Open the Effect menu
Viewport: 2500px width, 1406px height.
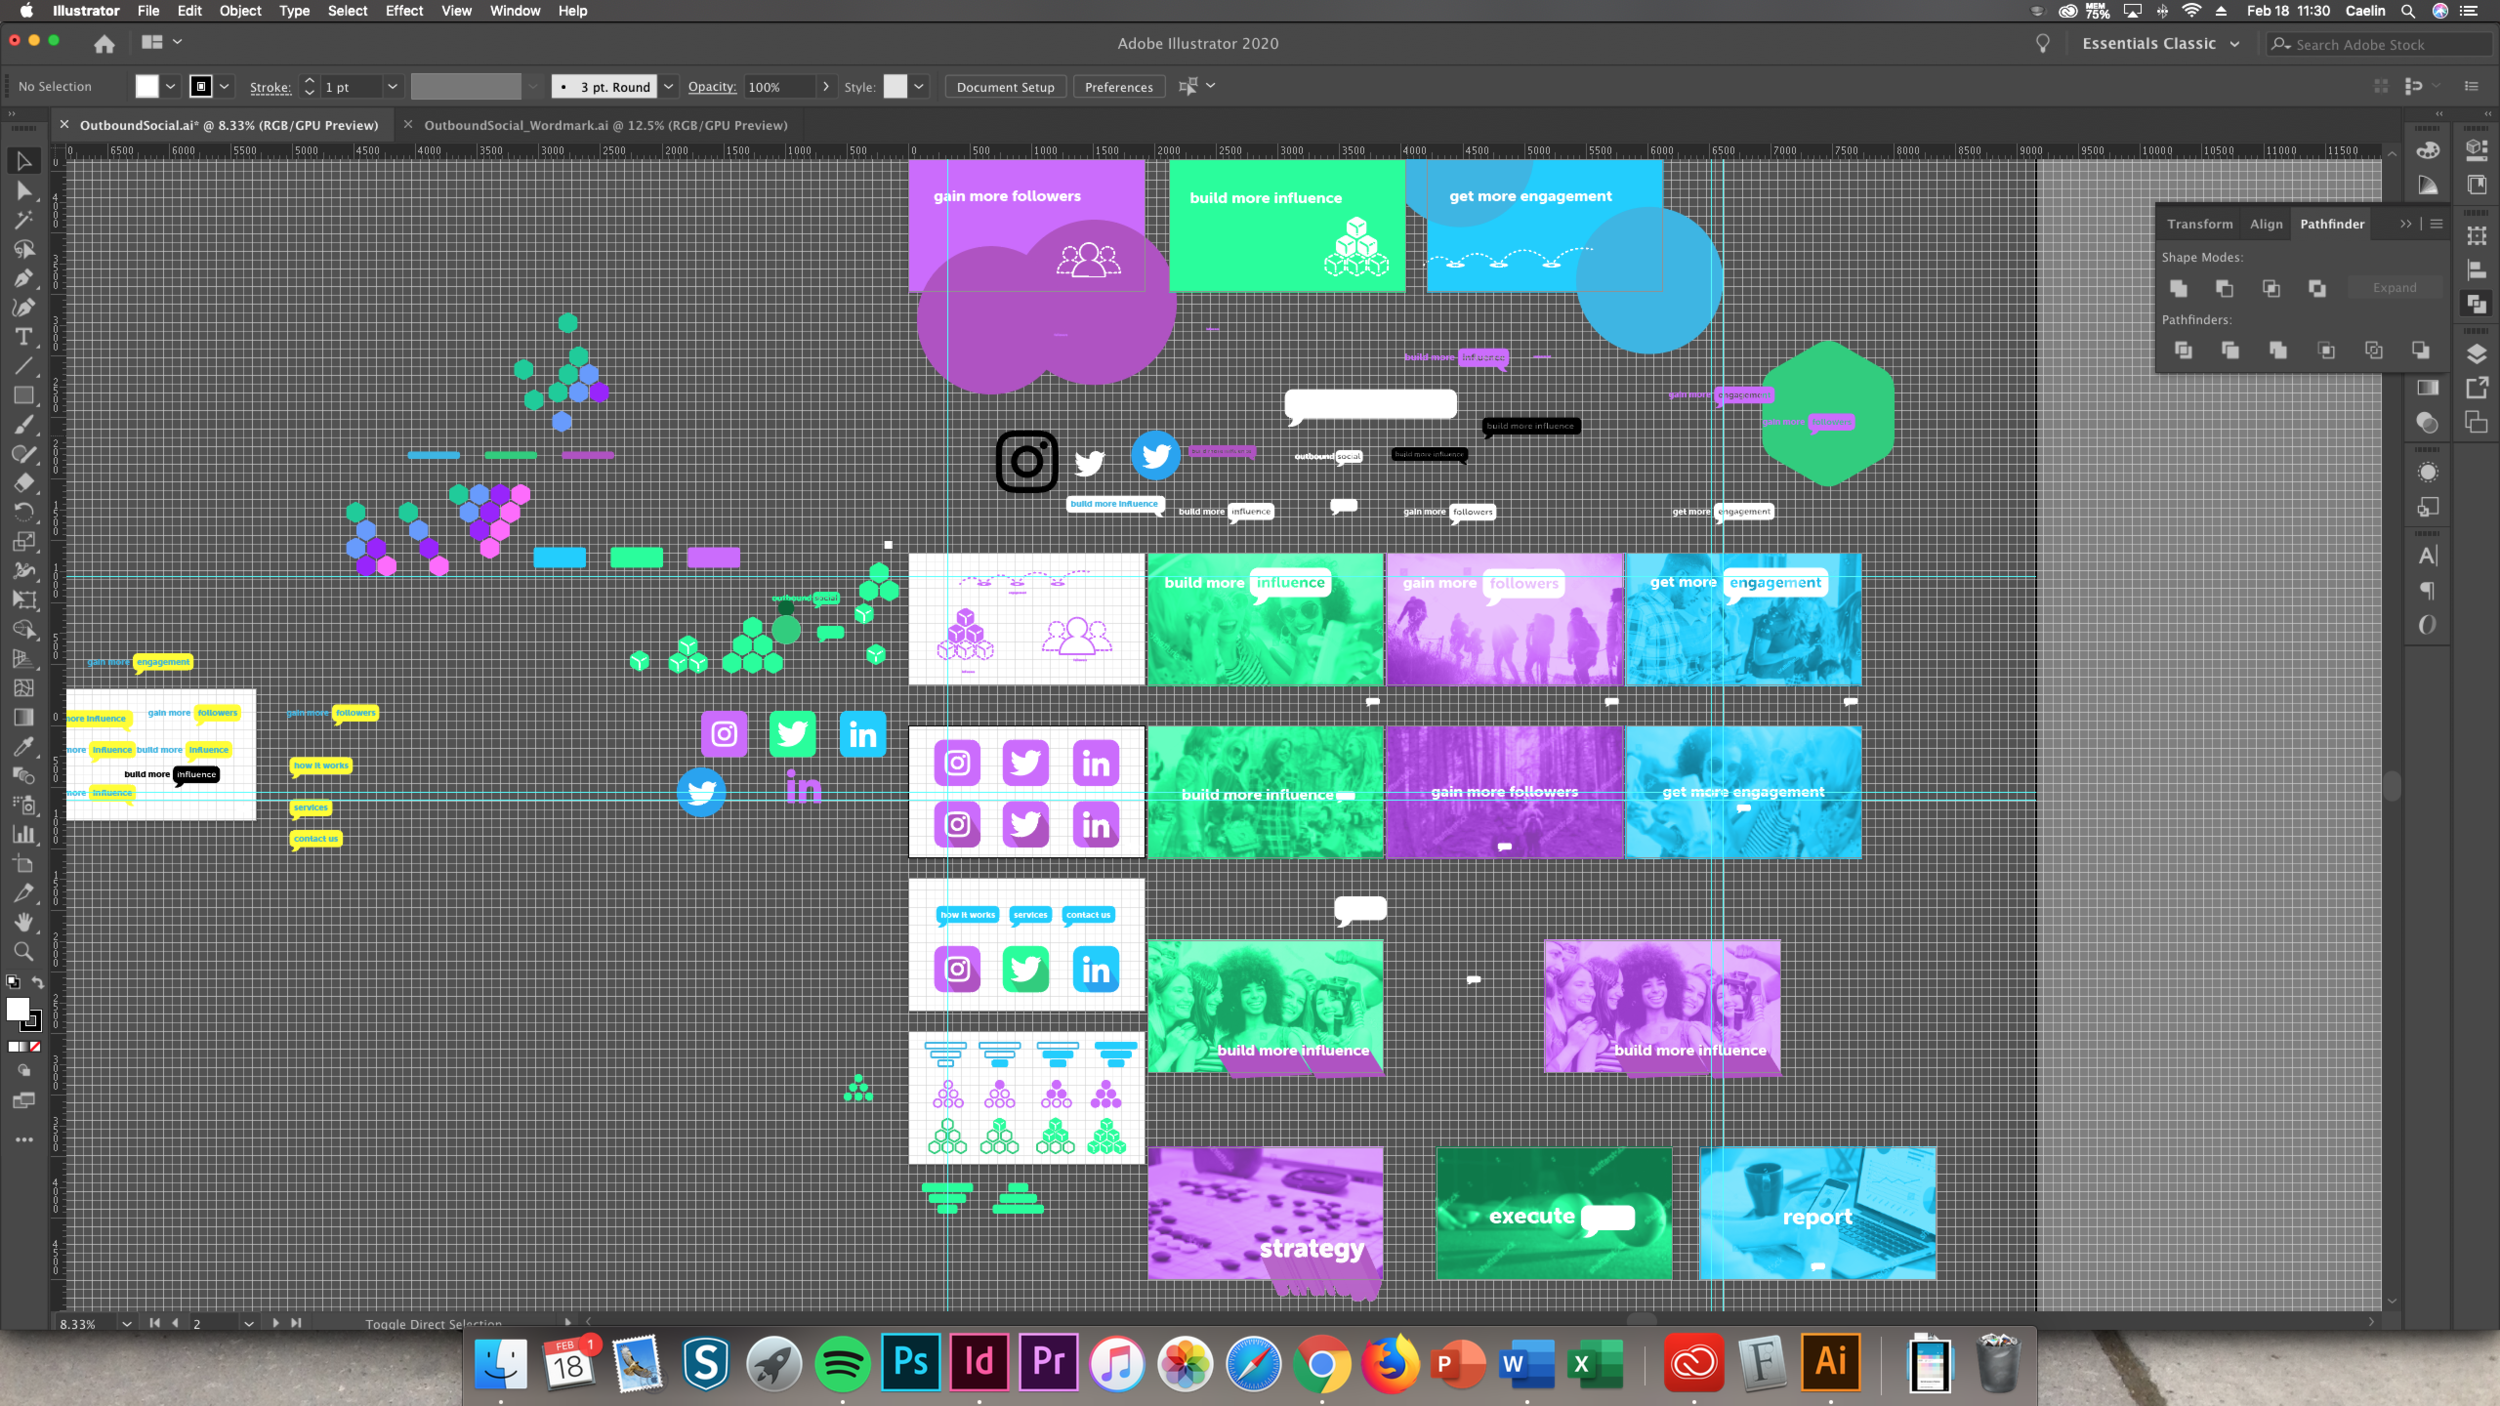click(x=404, y=11)
